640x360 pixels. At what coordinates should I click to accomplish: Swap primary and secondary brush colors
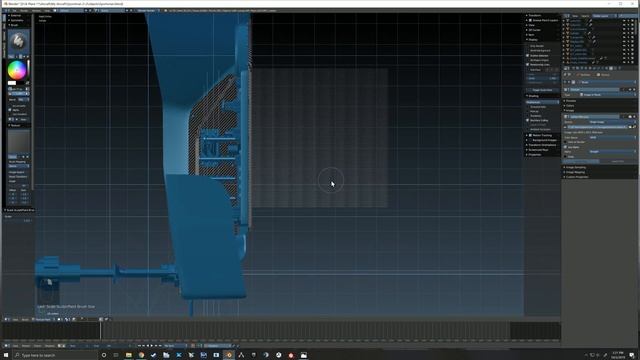[x=27, y=83]
